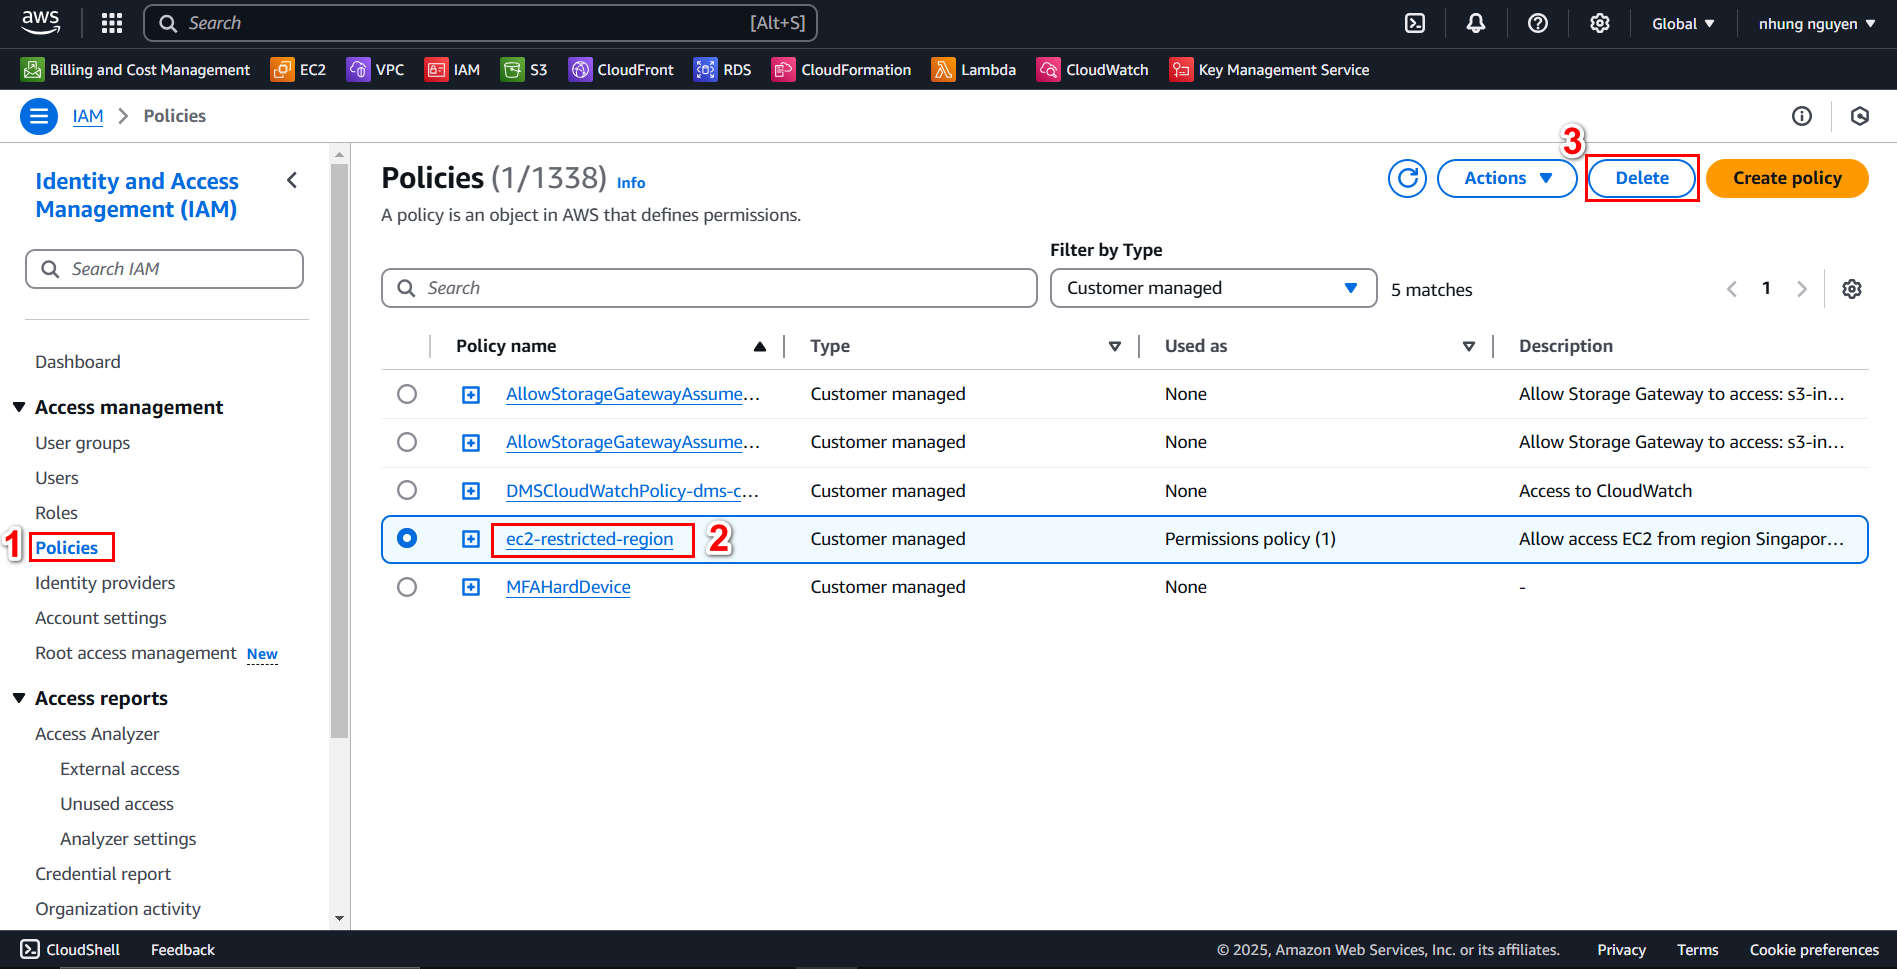Open Roles in IAM navigation
This screenshot has width=1897, height=969.
pos(56,513)
